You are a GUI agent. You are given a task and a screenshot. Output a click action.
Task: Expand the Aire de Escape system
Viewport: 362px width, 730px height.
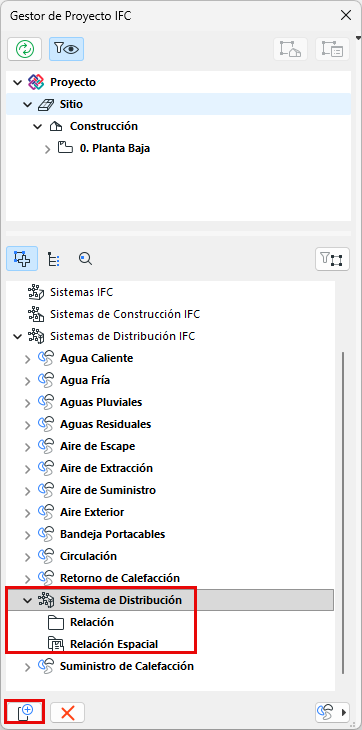coord(27,447)
